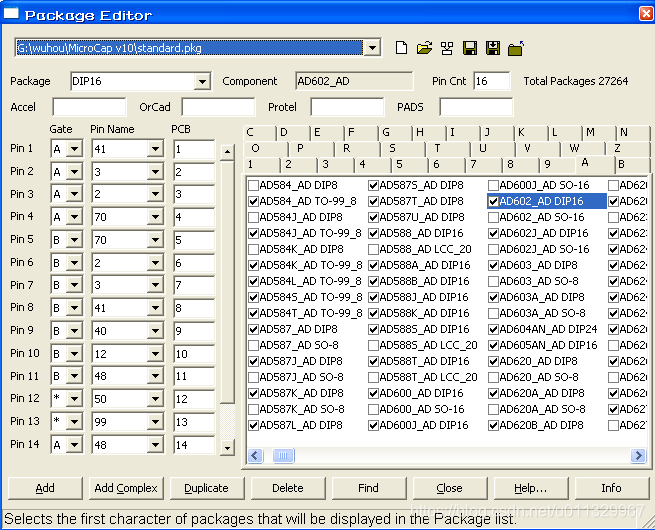This screenshot has width=655, height=530.
Task: Click the Save As floppy icon with the arrow
Action: click(493, 48)
